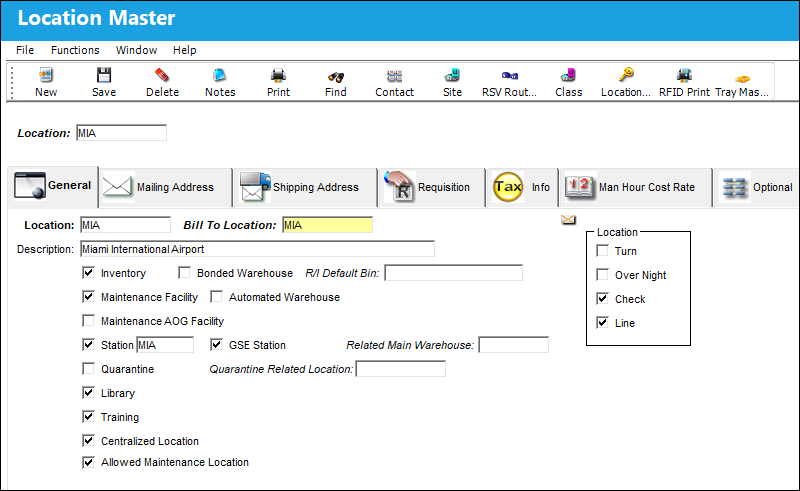Click the RFID Print toolbar icon

684,76
